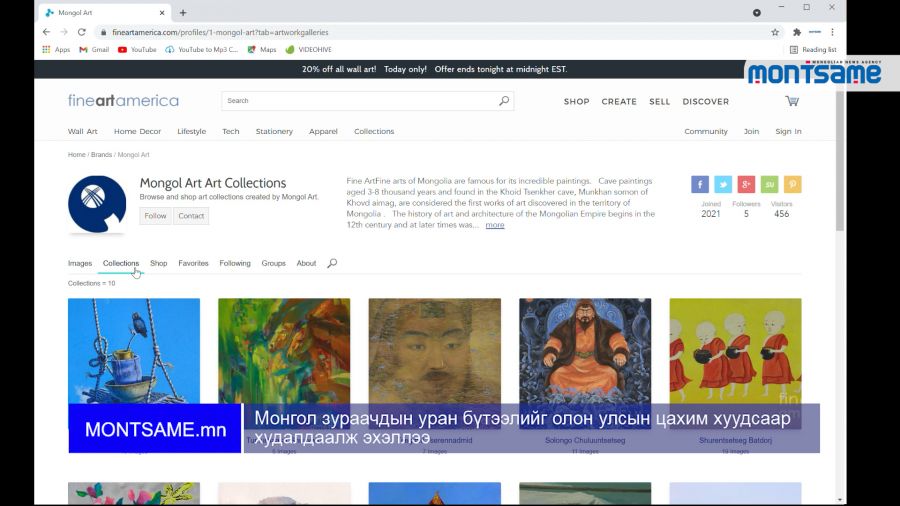The height and width of the screenshot is (506, 900).
Task: Switch to the About tab
Action: [306, 263]
